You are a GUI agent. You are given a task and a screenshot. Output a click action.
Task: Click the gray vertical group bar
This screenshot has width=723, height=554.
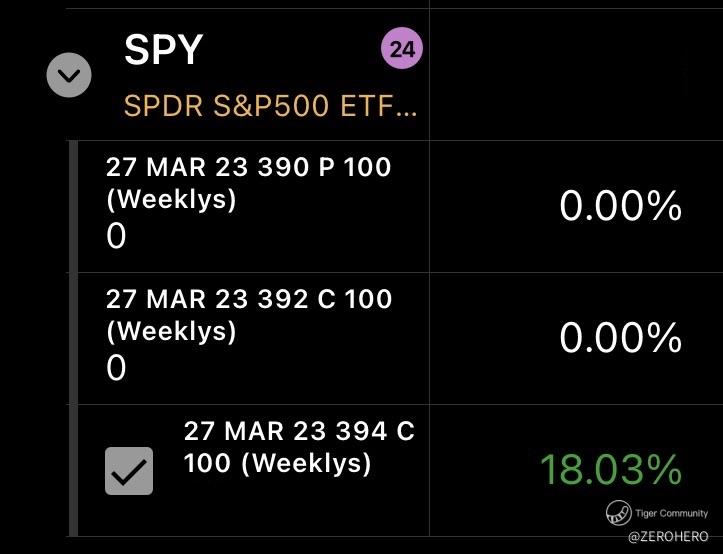click(72, 338)
